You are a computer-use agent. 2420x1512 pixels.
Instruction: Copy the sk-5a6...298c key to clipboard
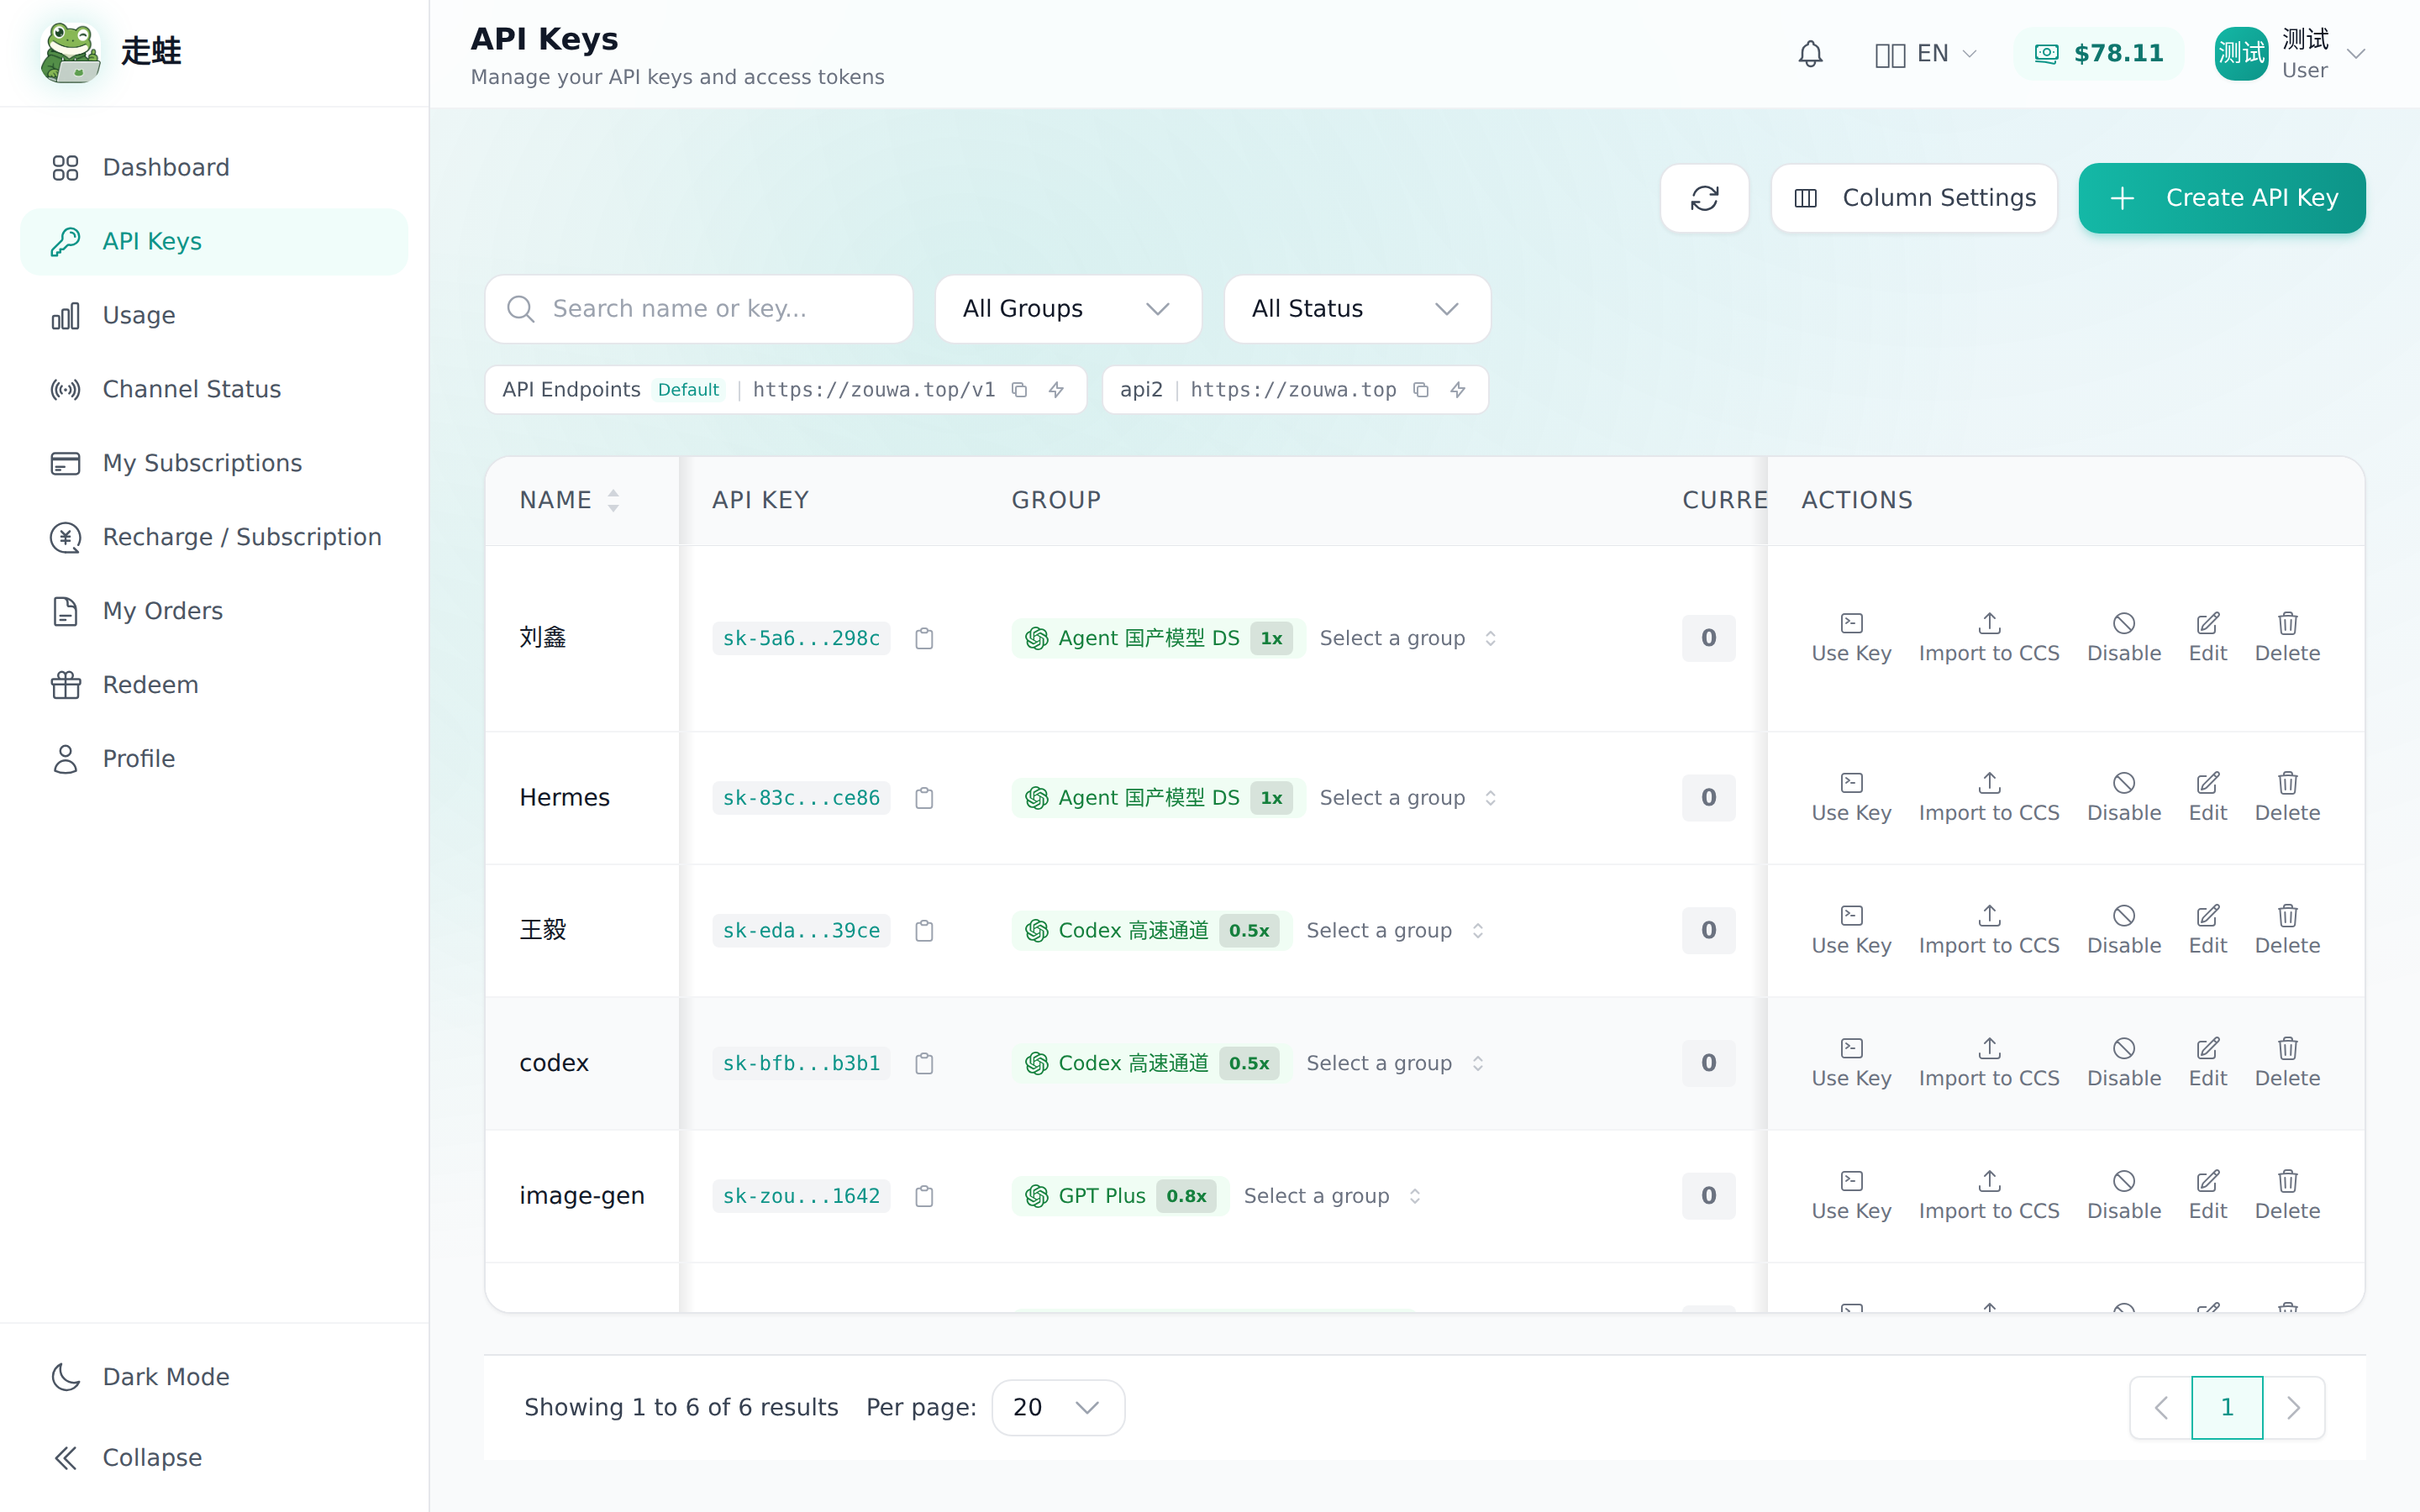click(x=924, y=638)
